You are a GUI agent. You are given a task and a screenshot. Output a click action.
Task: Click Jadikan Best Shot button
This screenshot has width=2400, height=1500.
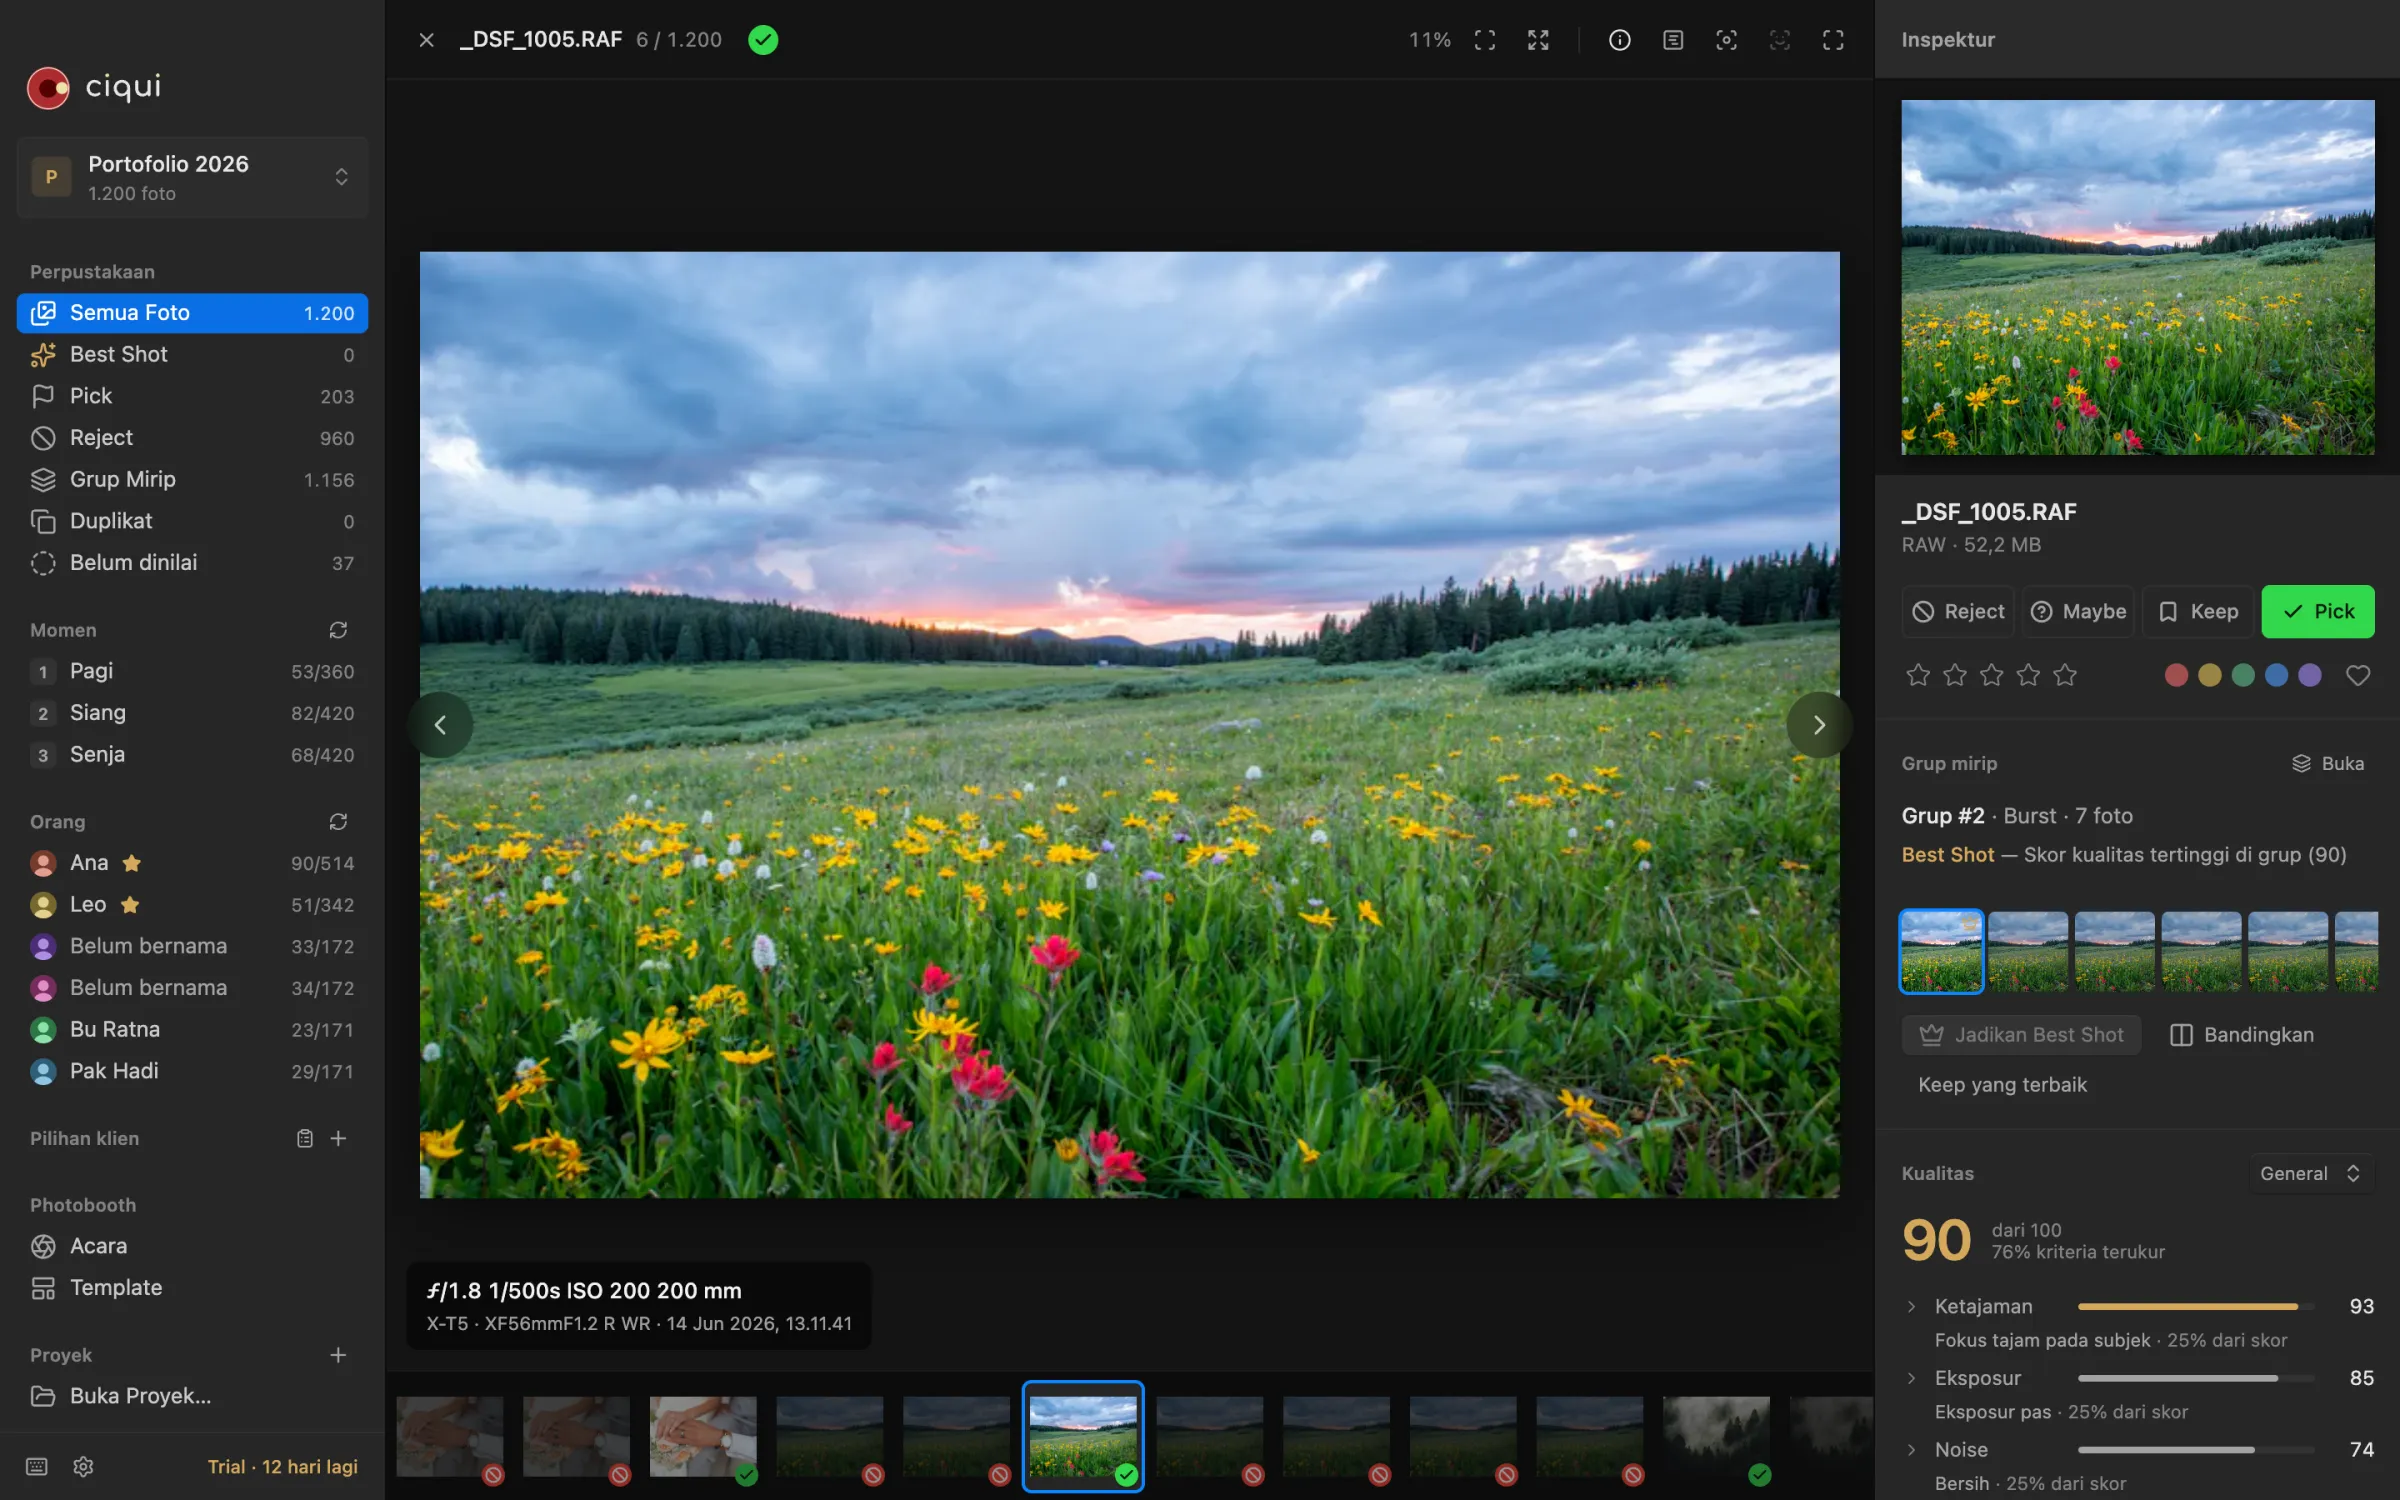[2021, 1035]
